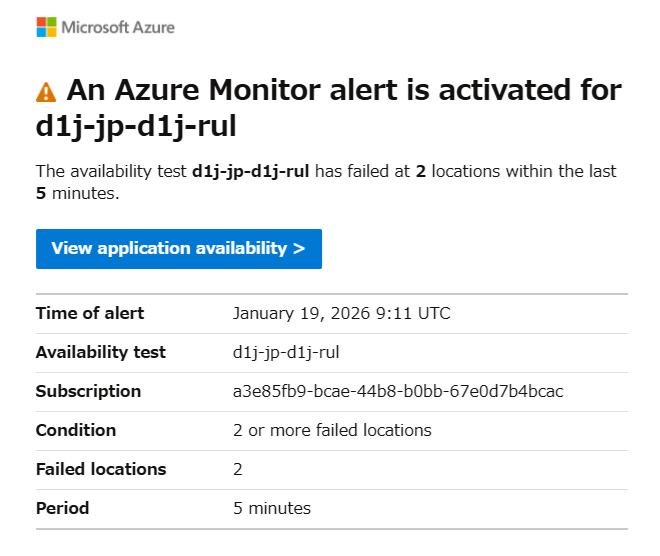The image size is (660, 556).
Task: Click the Condition row label
Action: click(76, 430)
